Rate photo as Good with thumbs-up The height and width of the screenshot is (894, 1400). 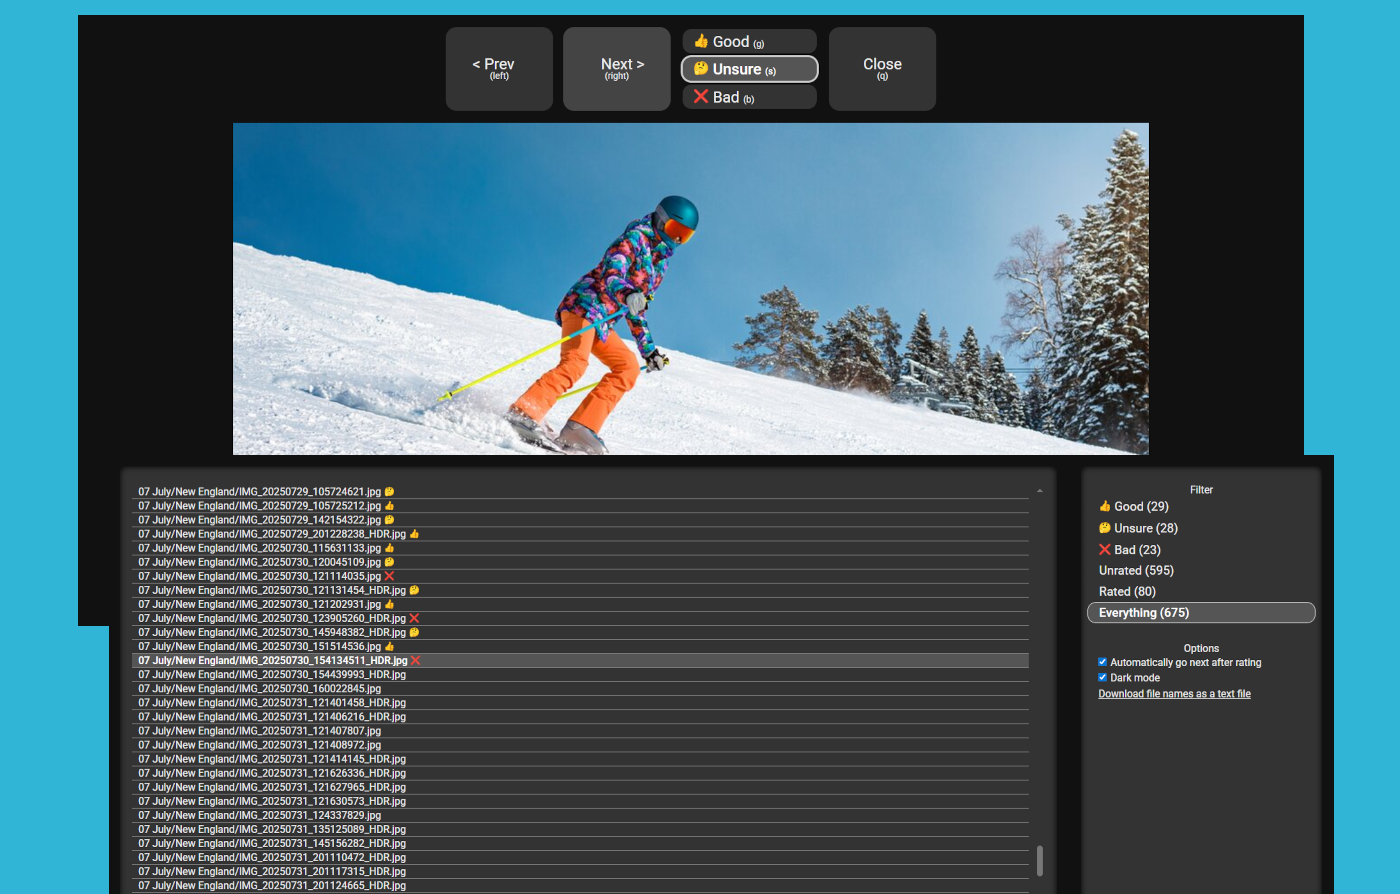749,42
